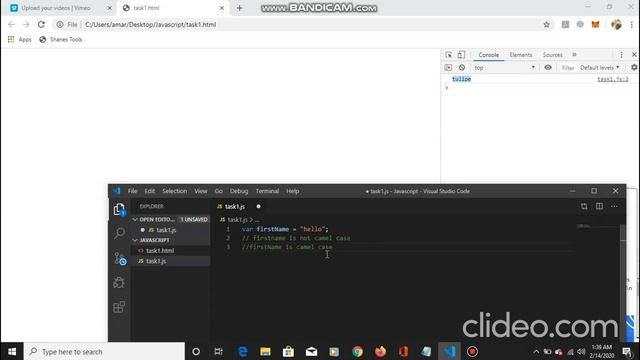640x360 pixels.
Task: Click the Chrome address bar URL
Action: pyautogui.click(x=150, y=24)
